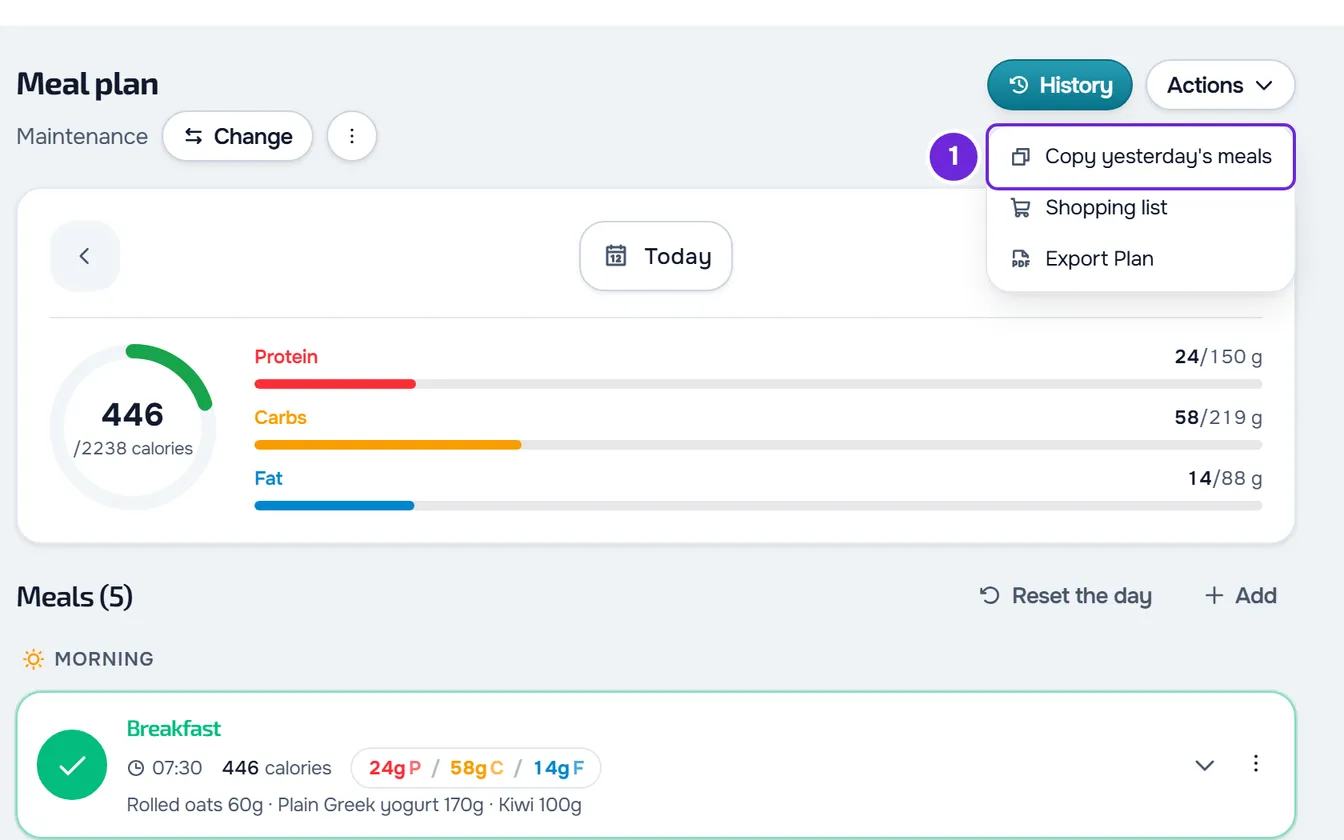
Task: Click the Change plan button
Action: [238, 136]
